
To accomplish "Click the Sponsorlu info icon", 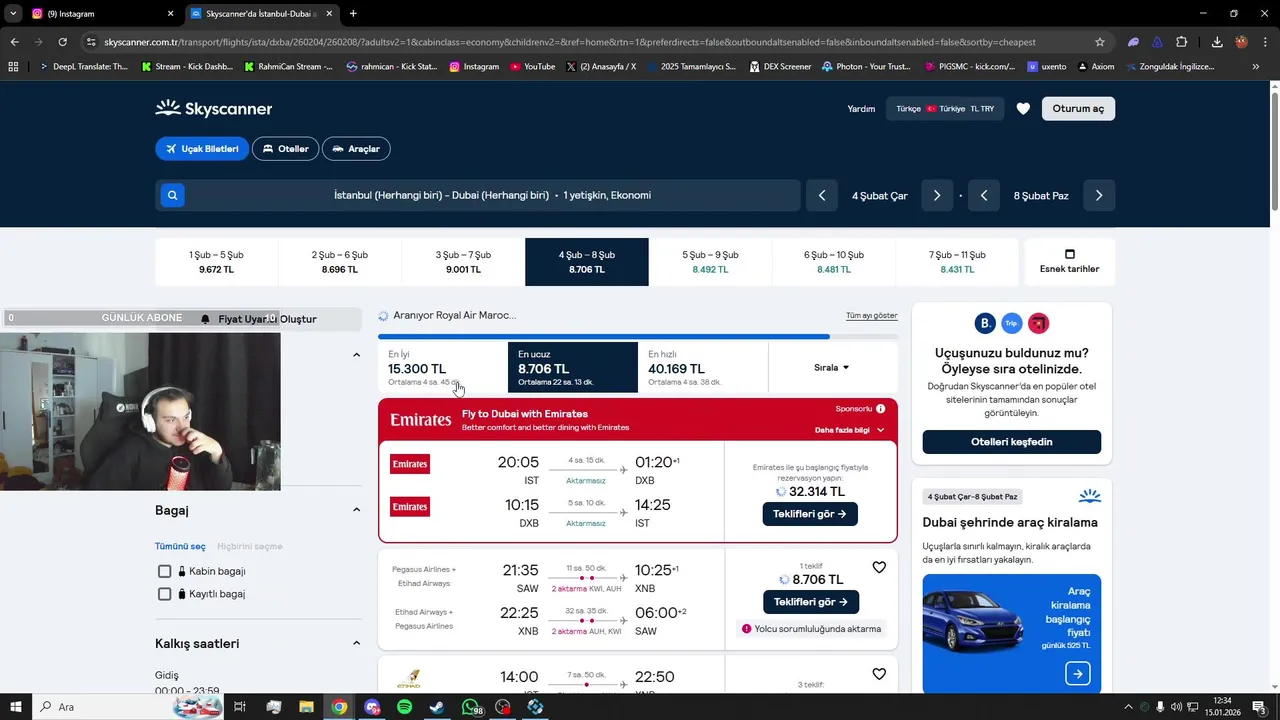I will tap(881, 408).
